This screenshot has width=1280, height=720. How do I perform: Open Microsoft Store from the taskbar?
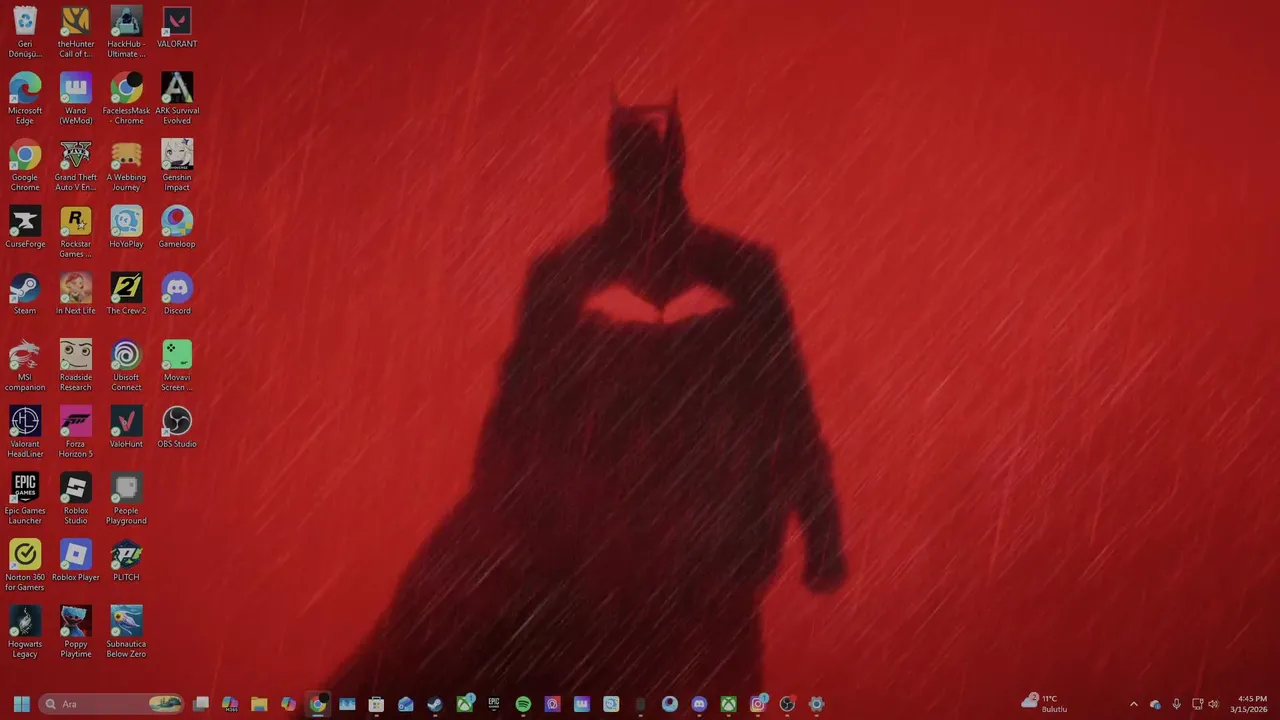pyautogui.click(x=376, y=704)
